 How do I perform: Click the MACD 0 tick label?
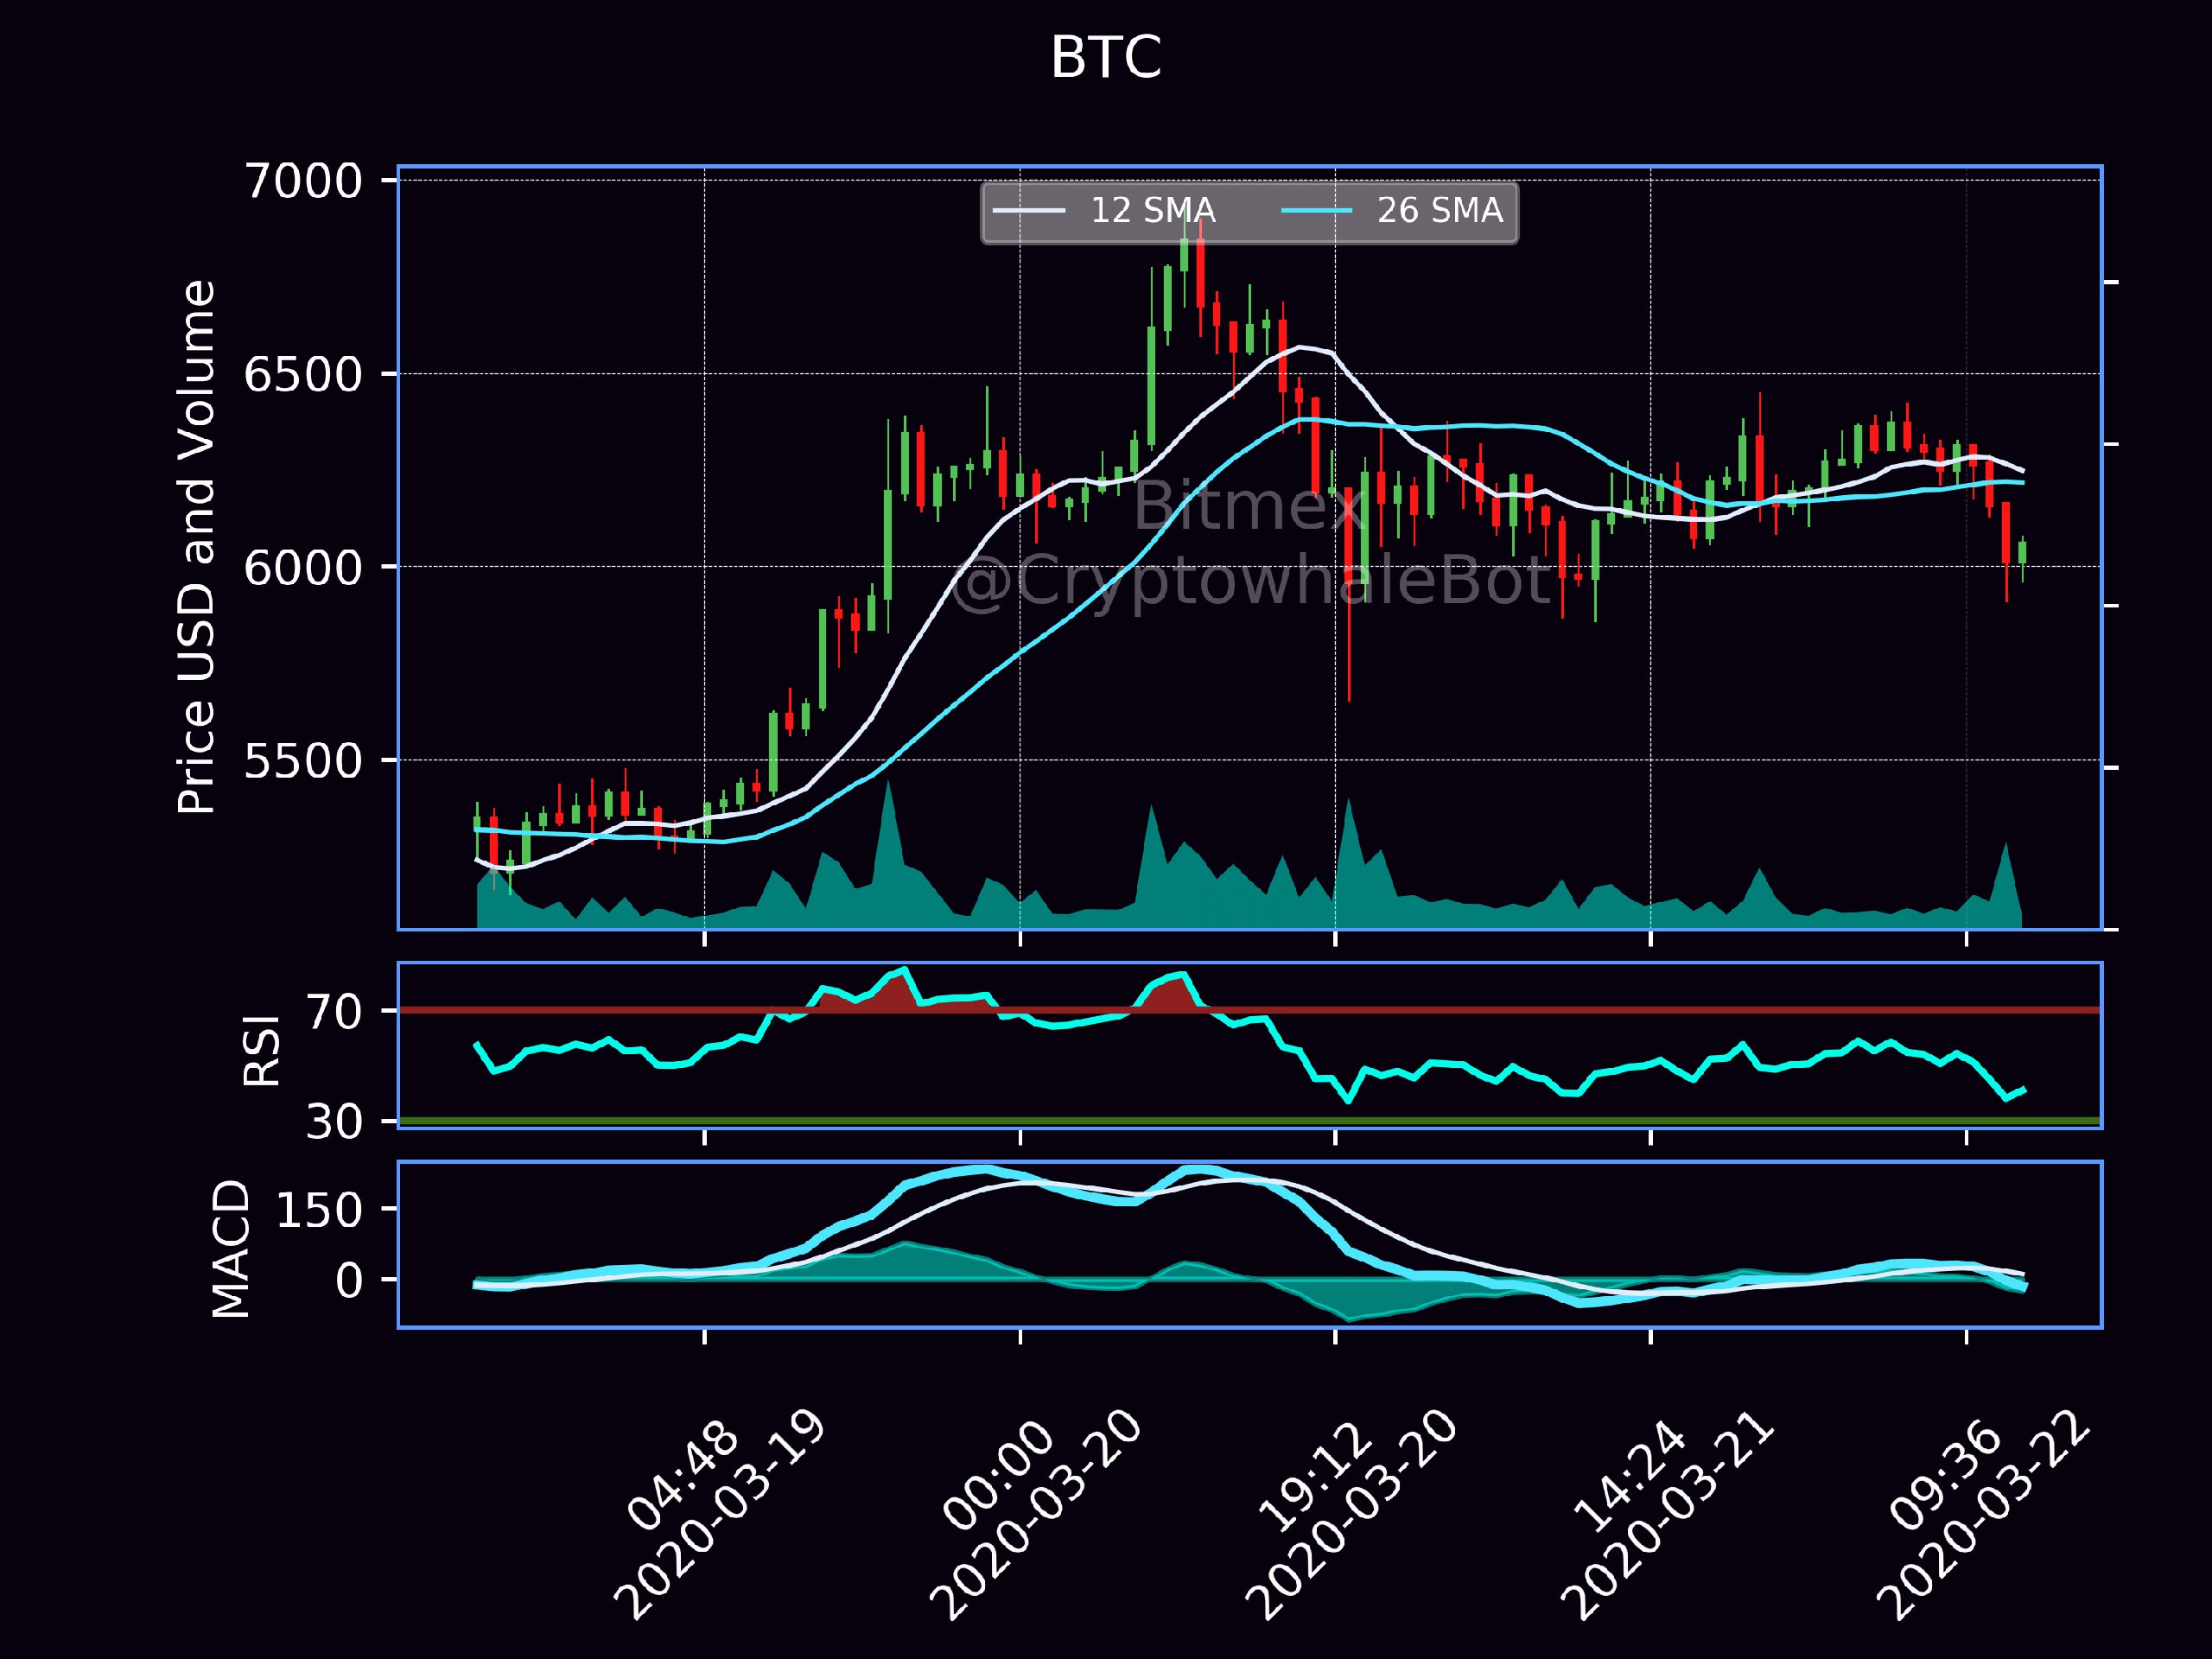click(349, 1280)
